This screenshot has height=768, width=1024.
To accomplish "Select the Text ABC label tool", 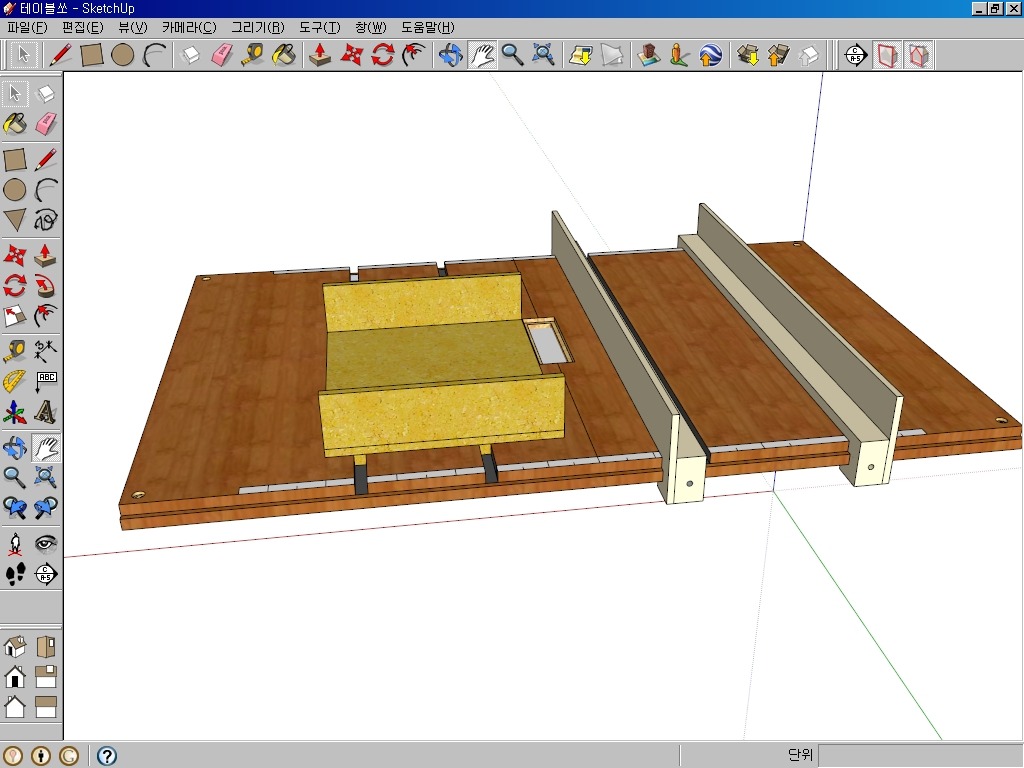I will point(45,381).
